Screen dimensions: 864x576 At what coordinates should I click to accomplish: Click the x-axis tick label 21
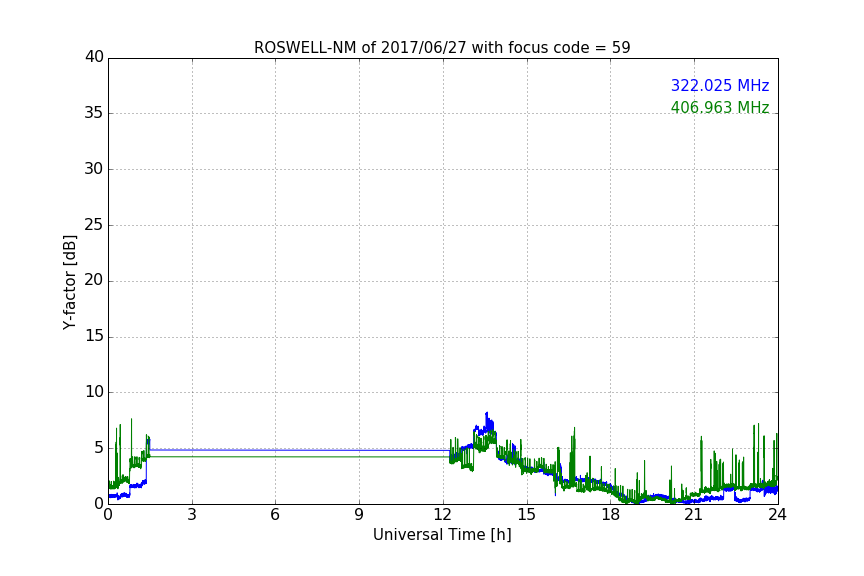694,514
